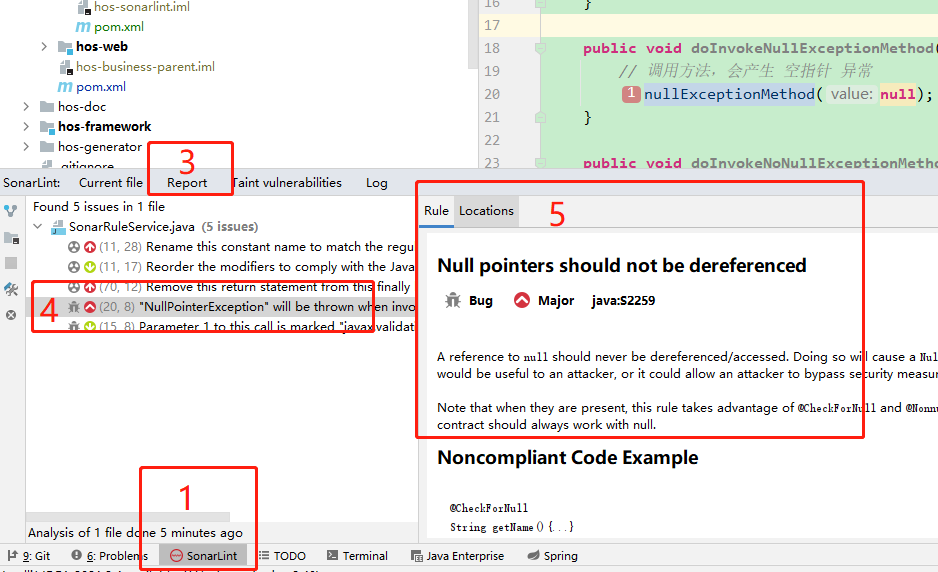938x572 pixels.
Task: Click the hos-web folder icon
Action: pos(65,47)
